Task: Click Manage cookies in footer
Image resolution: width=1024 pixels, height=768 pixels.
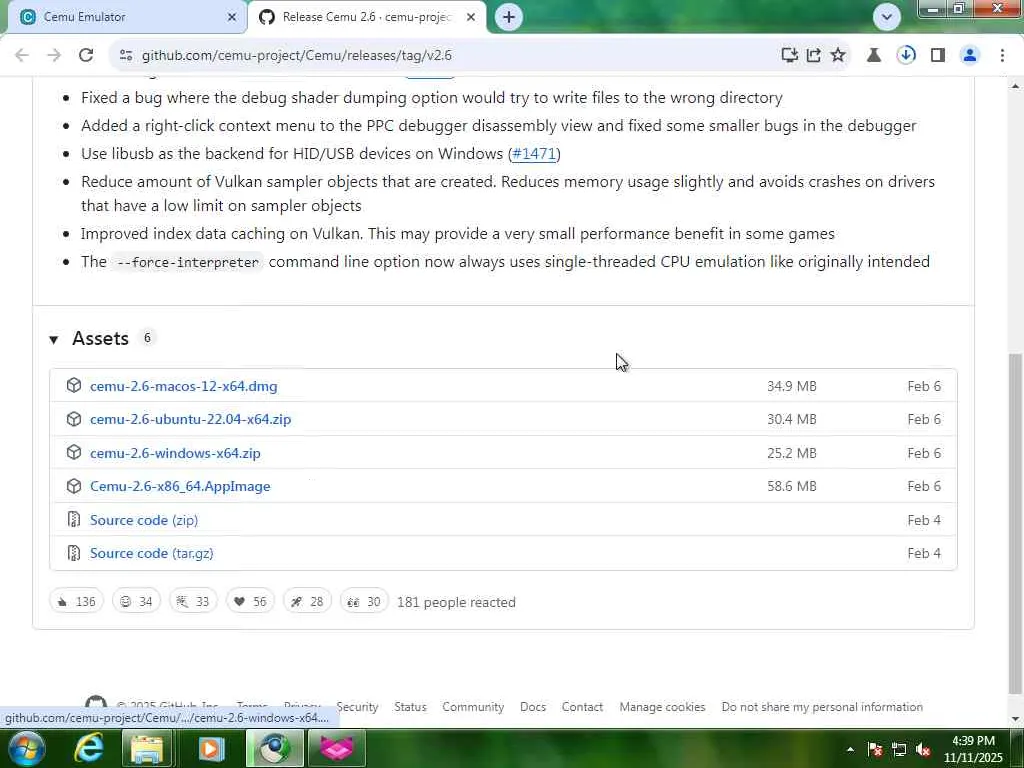Action: tap(662, 707)
